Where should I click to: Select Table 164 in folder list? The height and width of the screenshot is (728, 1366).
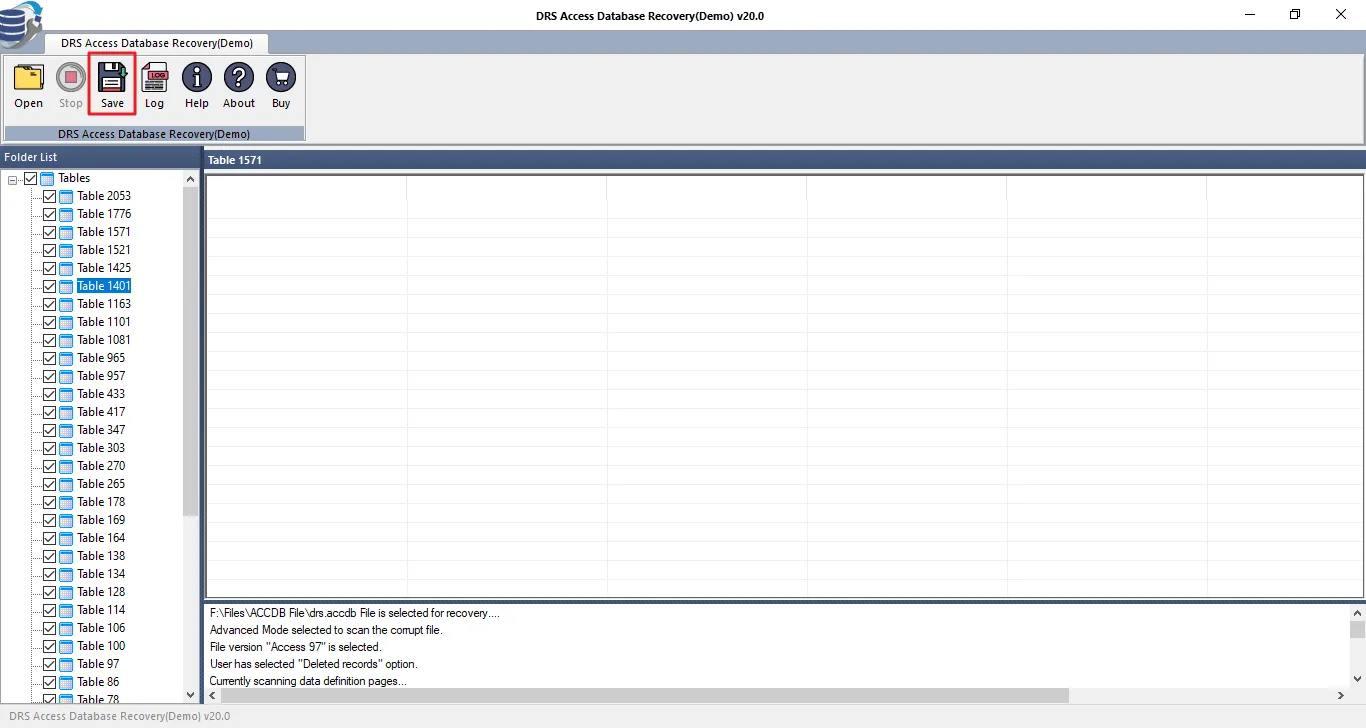tap(101, 538)
